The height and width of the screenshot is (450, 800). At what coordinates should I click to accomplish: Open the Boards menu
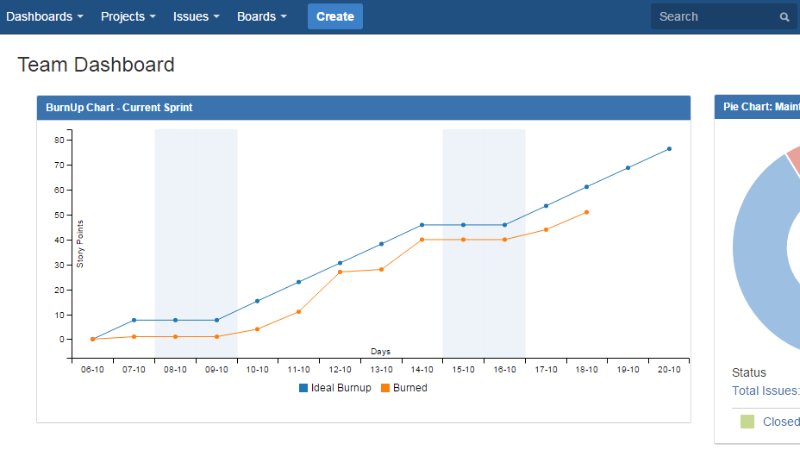coord(262,16)
